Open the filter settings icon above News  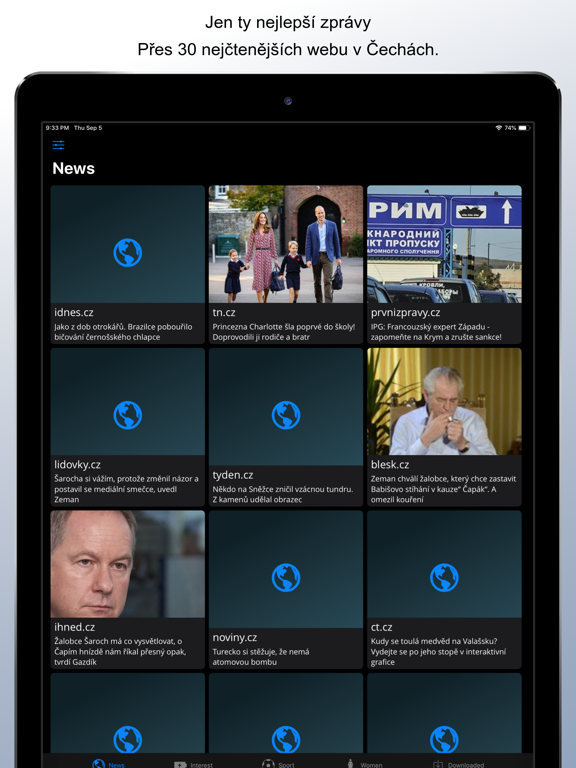click(58, 144)
